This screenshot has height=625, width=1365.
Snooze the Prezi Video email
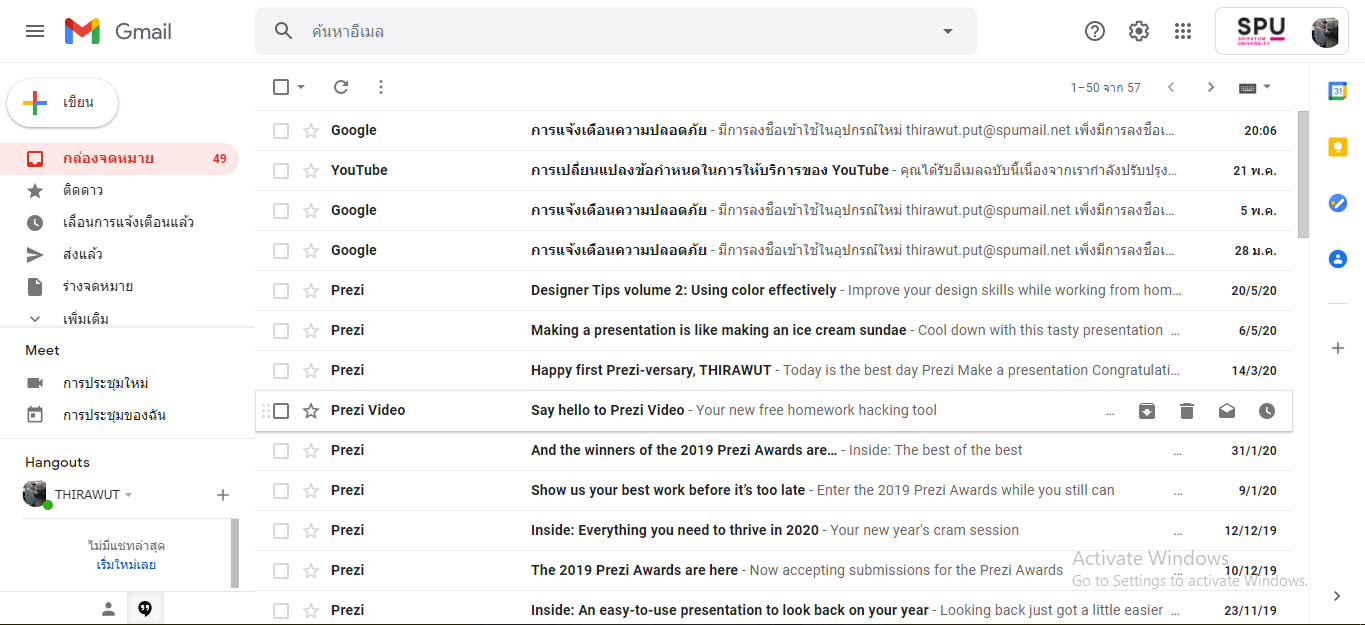(x=1267, y=411)
